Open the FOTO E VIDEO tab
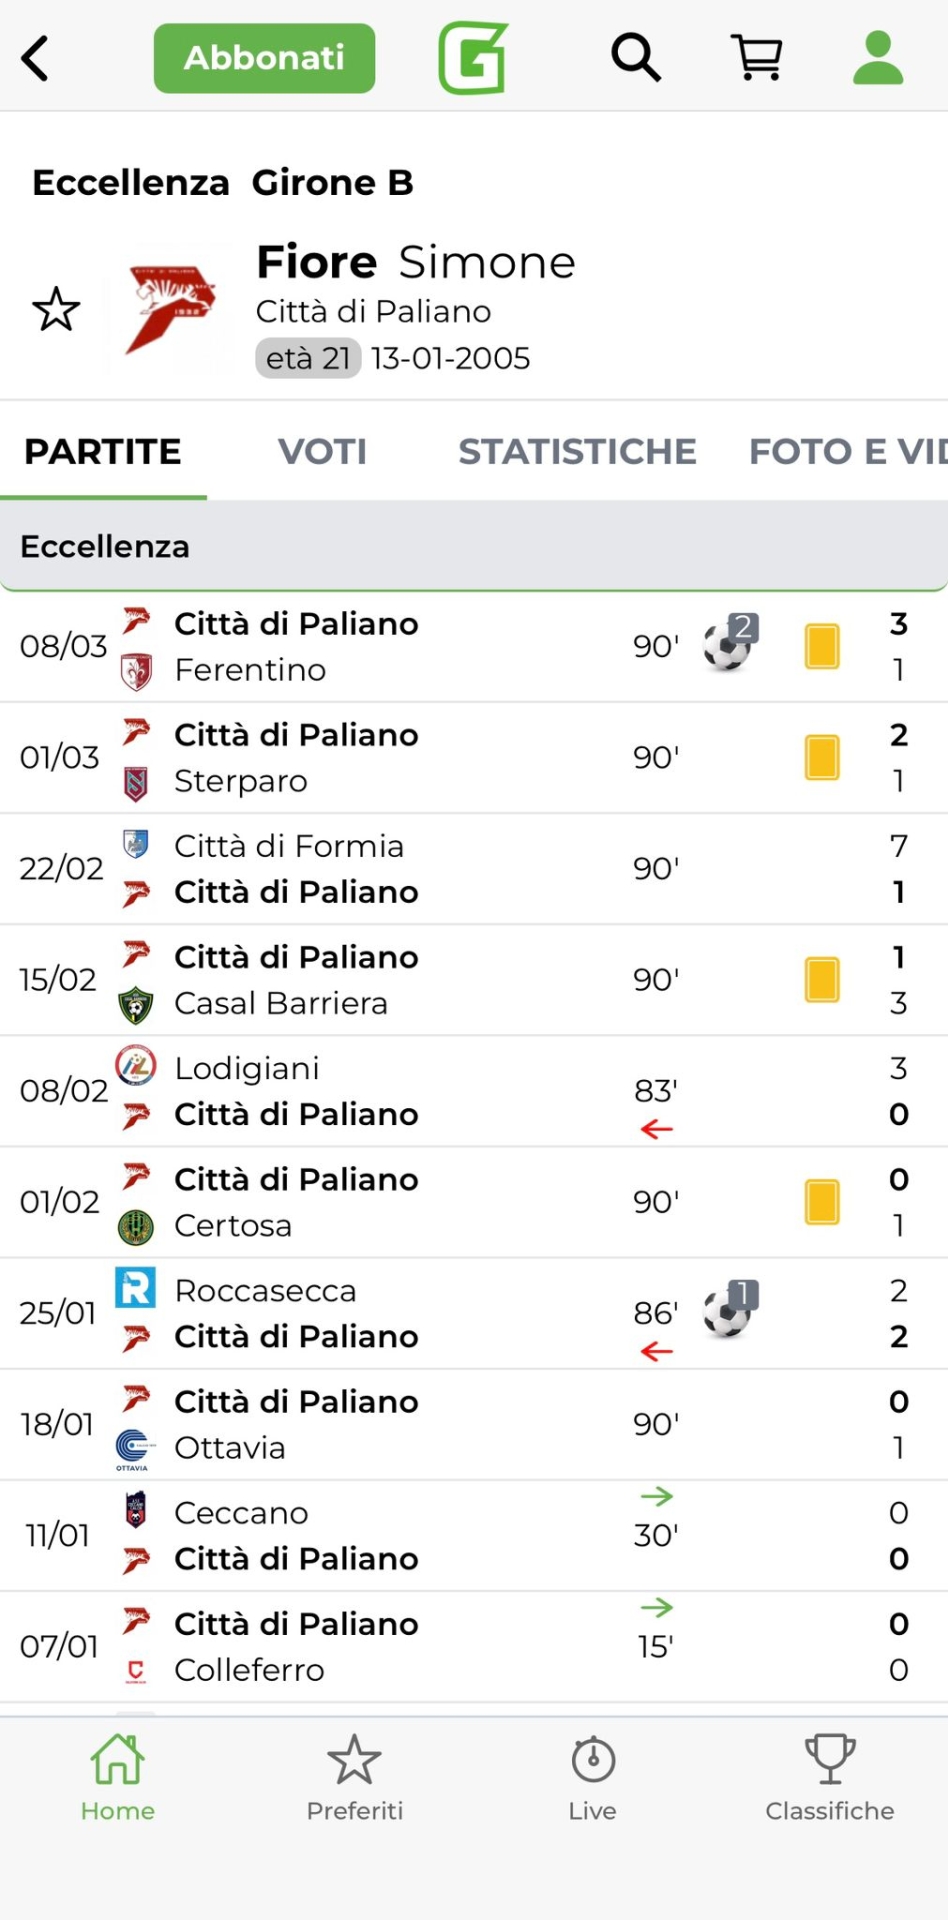 pyautogui.click(x=847, y=452)
